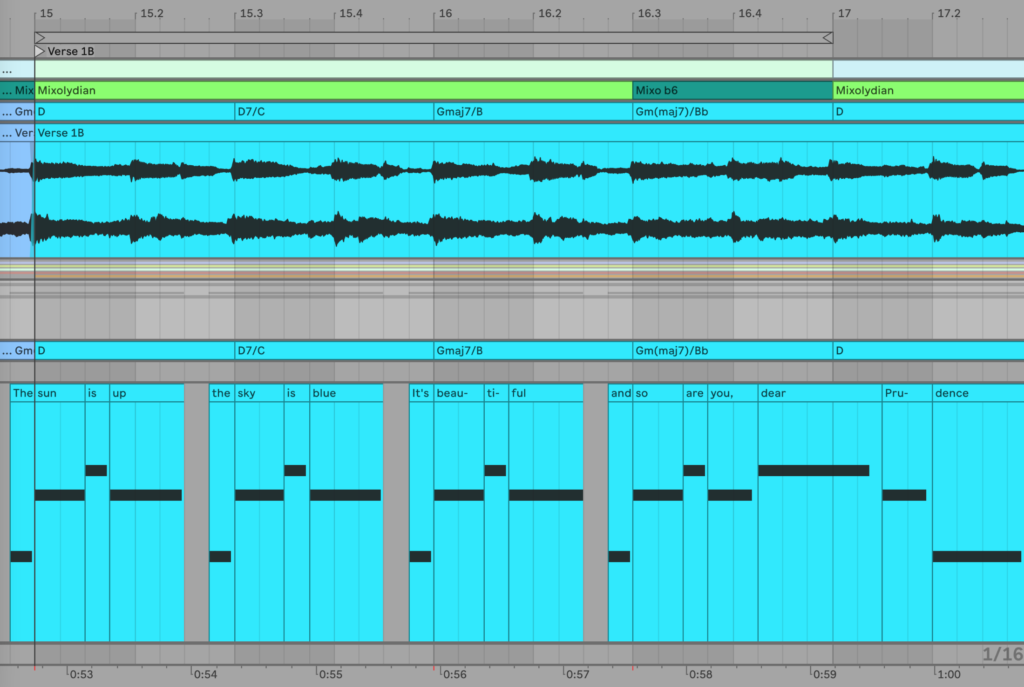Click 0:57 in the time ruler
1024x687 pixels.
pyautogui.click(x=577, y=674)
